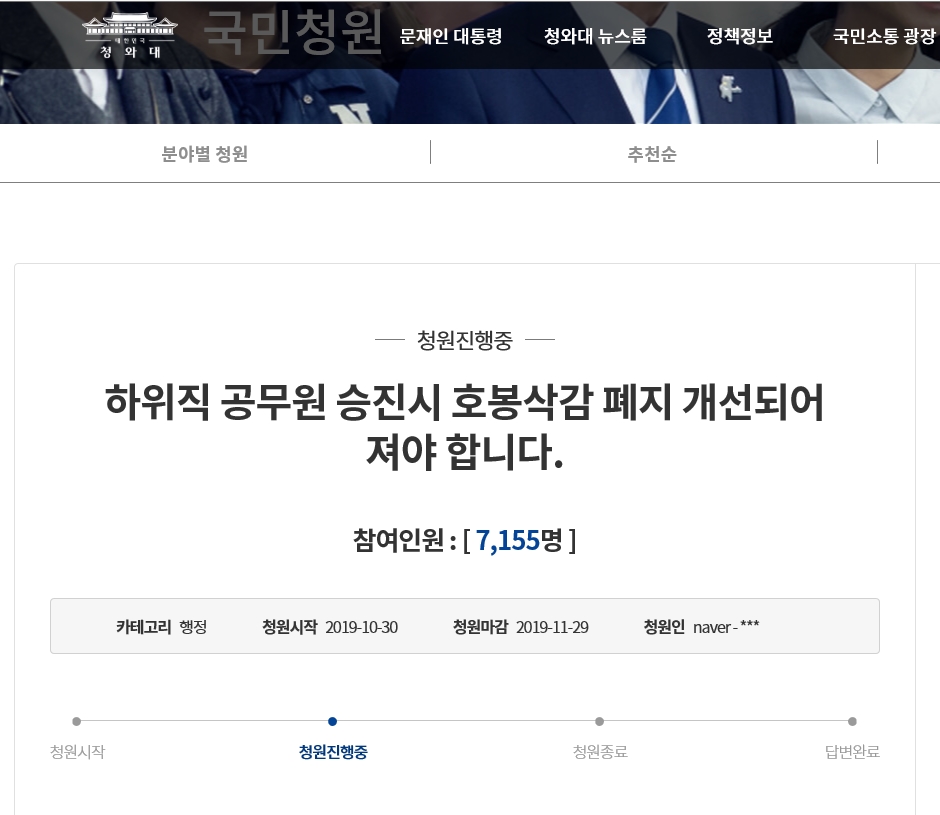Open the 국민소통 광장 menu

(884, 36)
